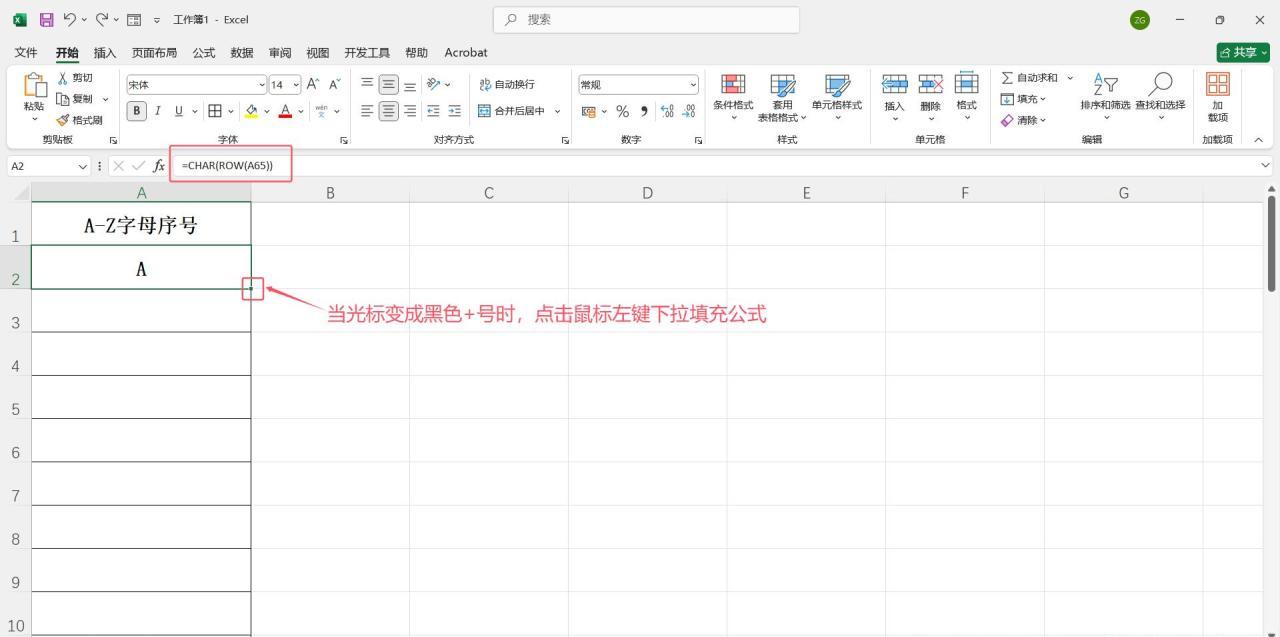Image resolution: width=1280 pixels, height=637 pixels.
Task: Open the File (文件) menu
Action: (x=26, y=52)
